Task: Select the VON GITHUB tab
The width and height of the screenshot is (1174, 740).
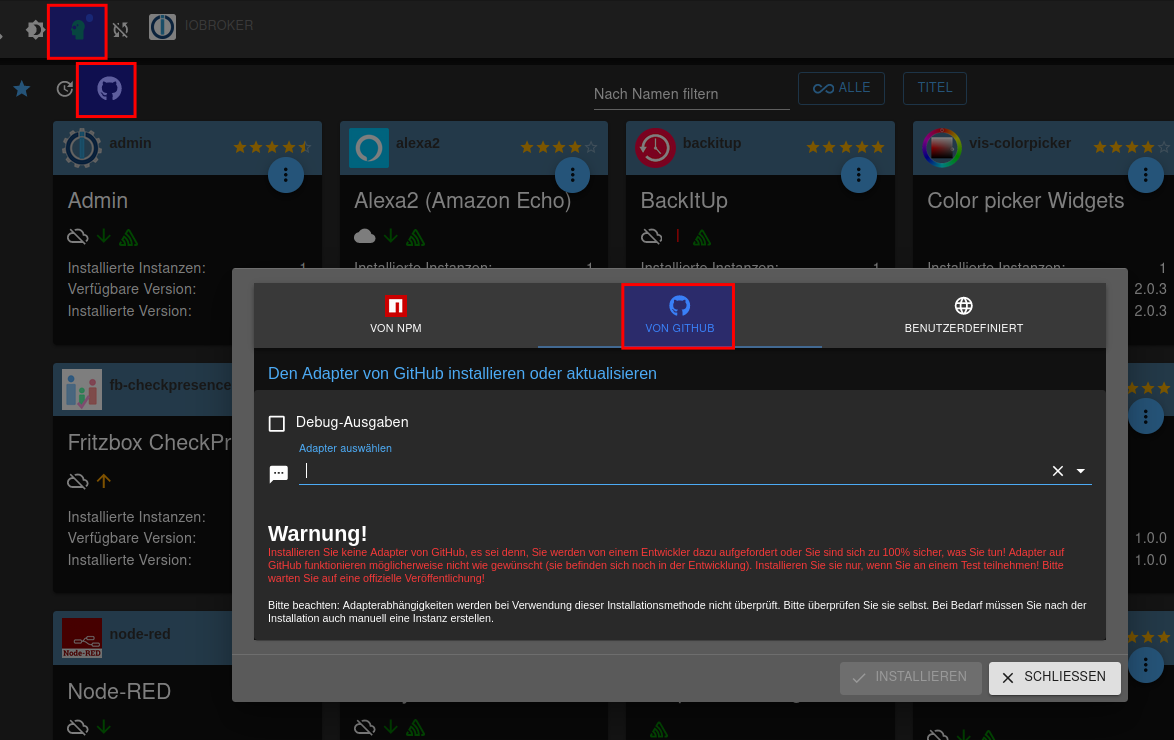Action: tap(679, 315)
